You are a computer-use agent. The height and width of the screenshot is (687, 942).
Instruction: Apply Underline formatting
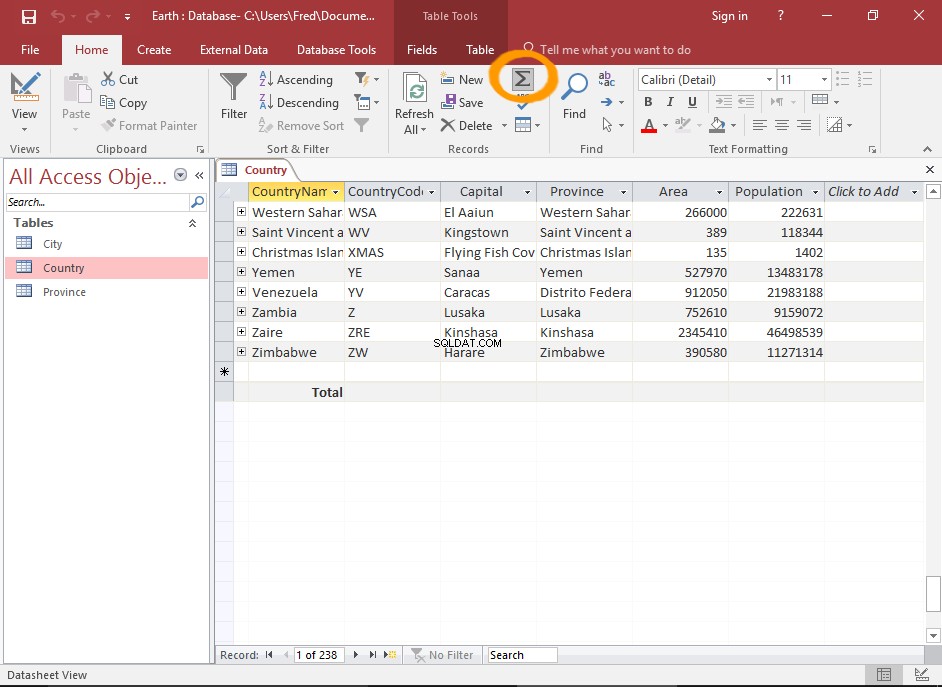pyautogui.click(x=692, y=102)
